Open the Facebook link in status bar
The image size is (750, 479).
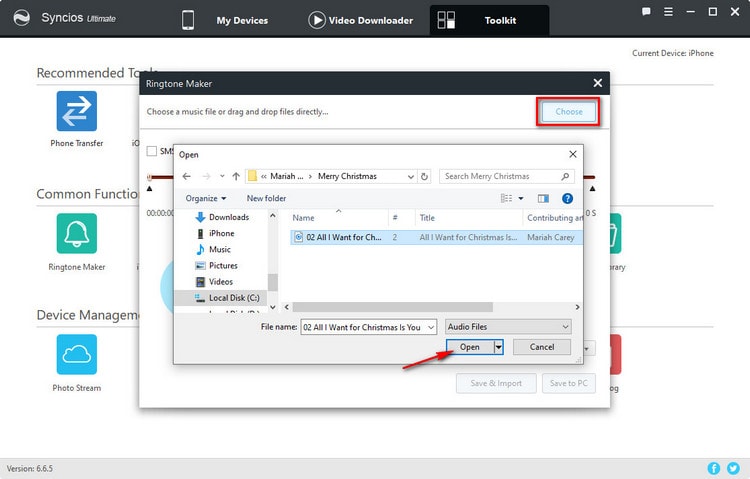point(714,468)
